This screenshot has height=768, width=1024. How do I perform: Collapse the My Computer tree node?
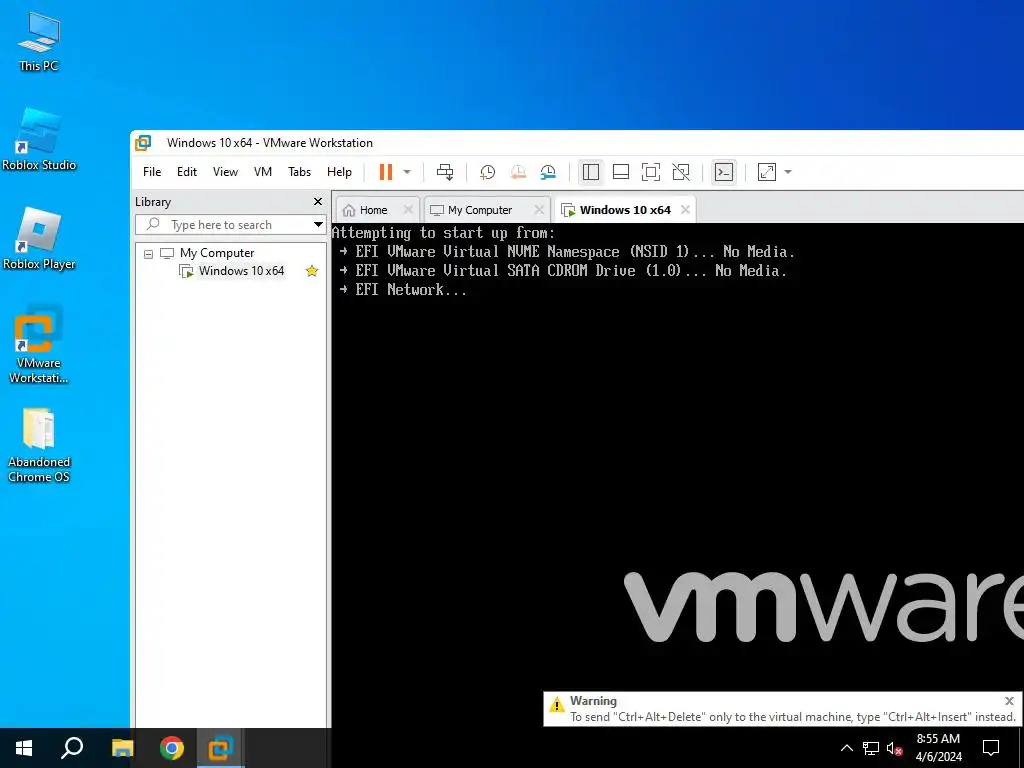click(x=148, y=253)
